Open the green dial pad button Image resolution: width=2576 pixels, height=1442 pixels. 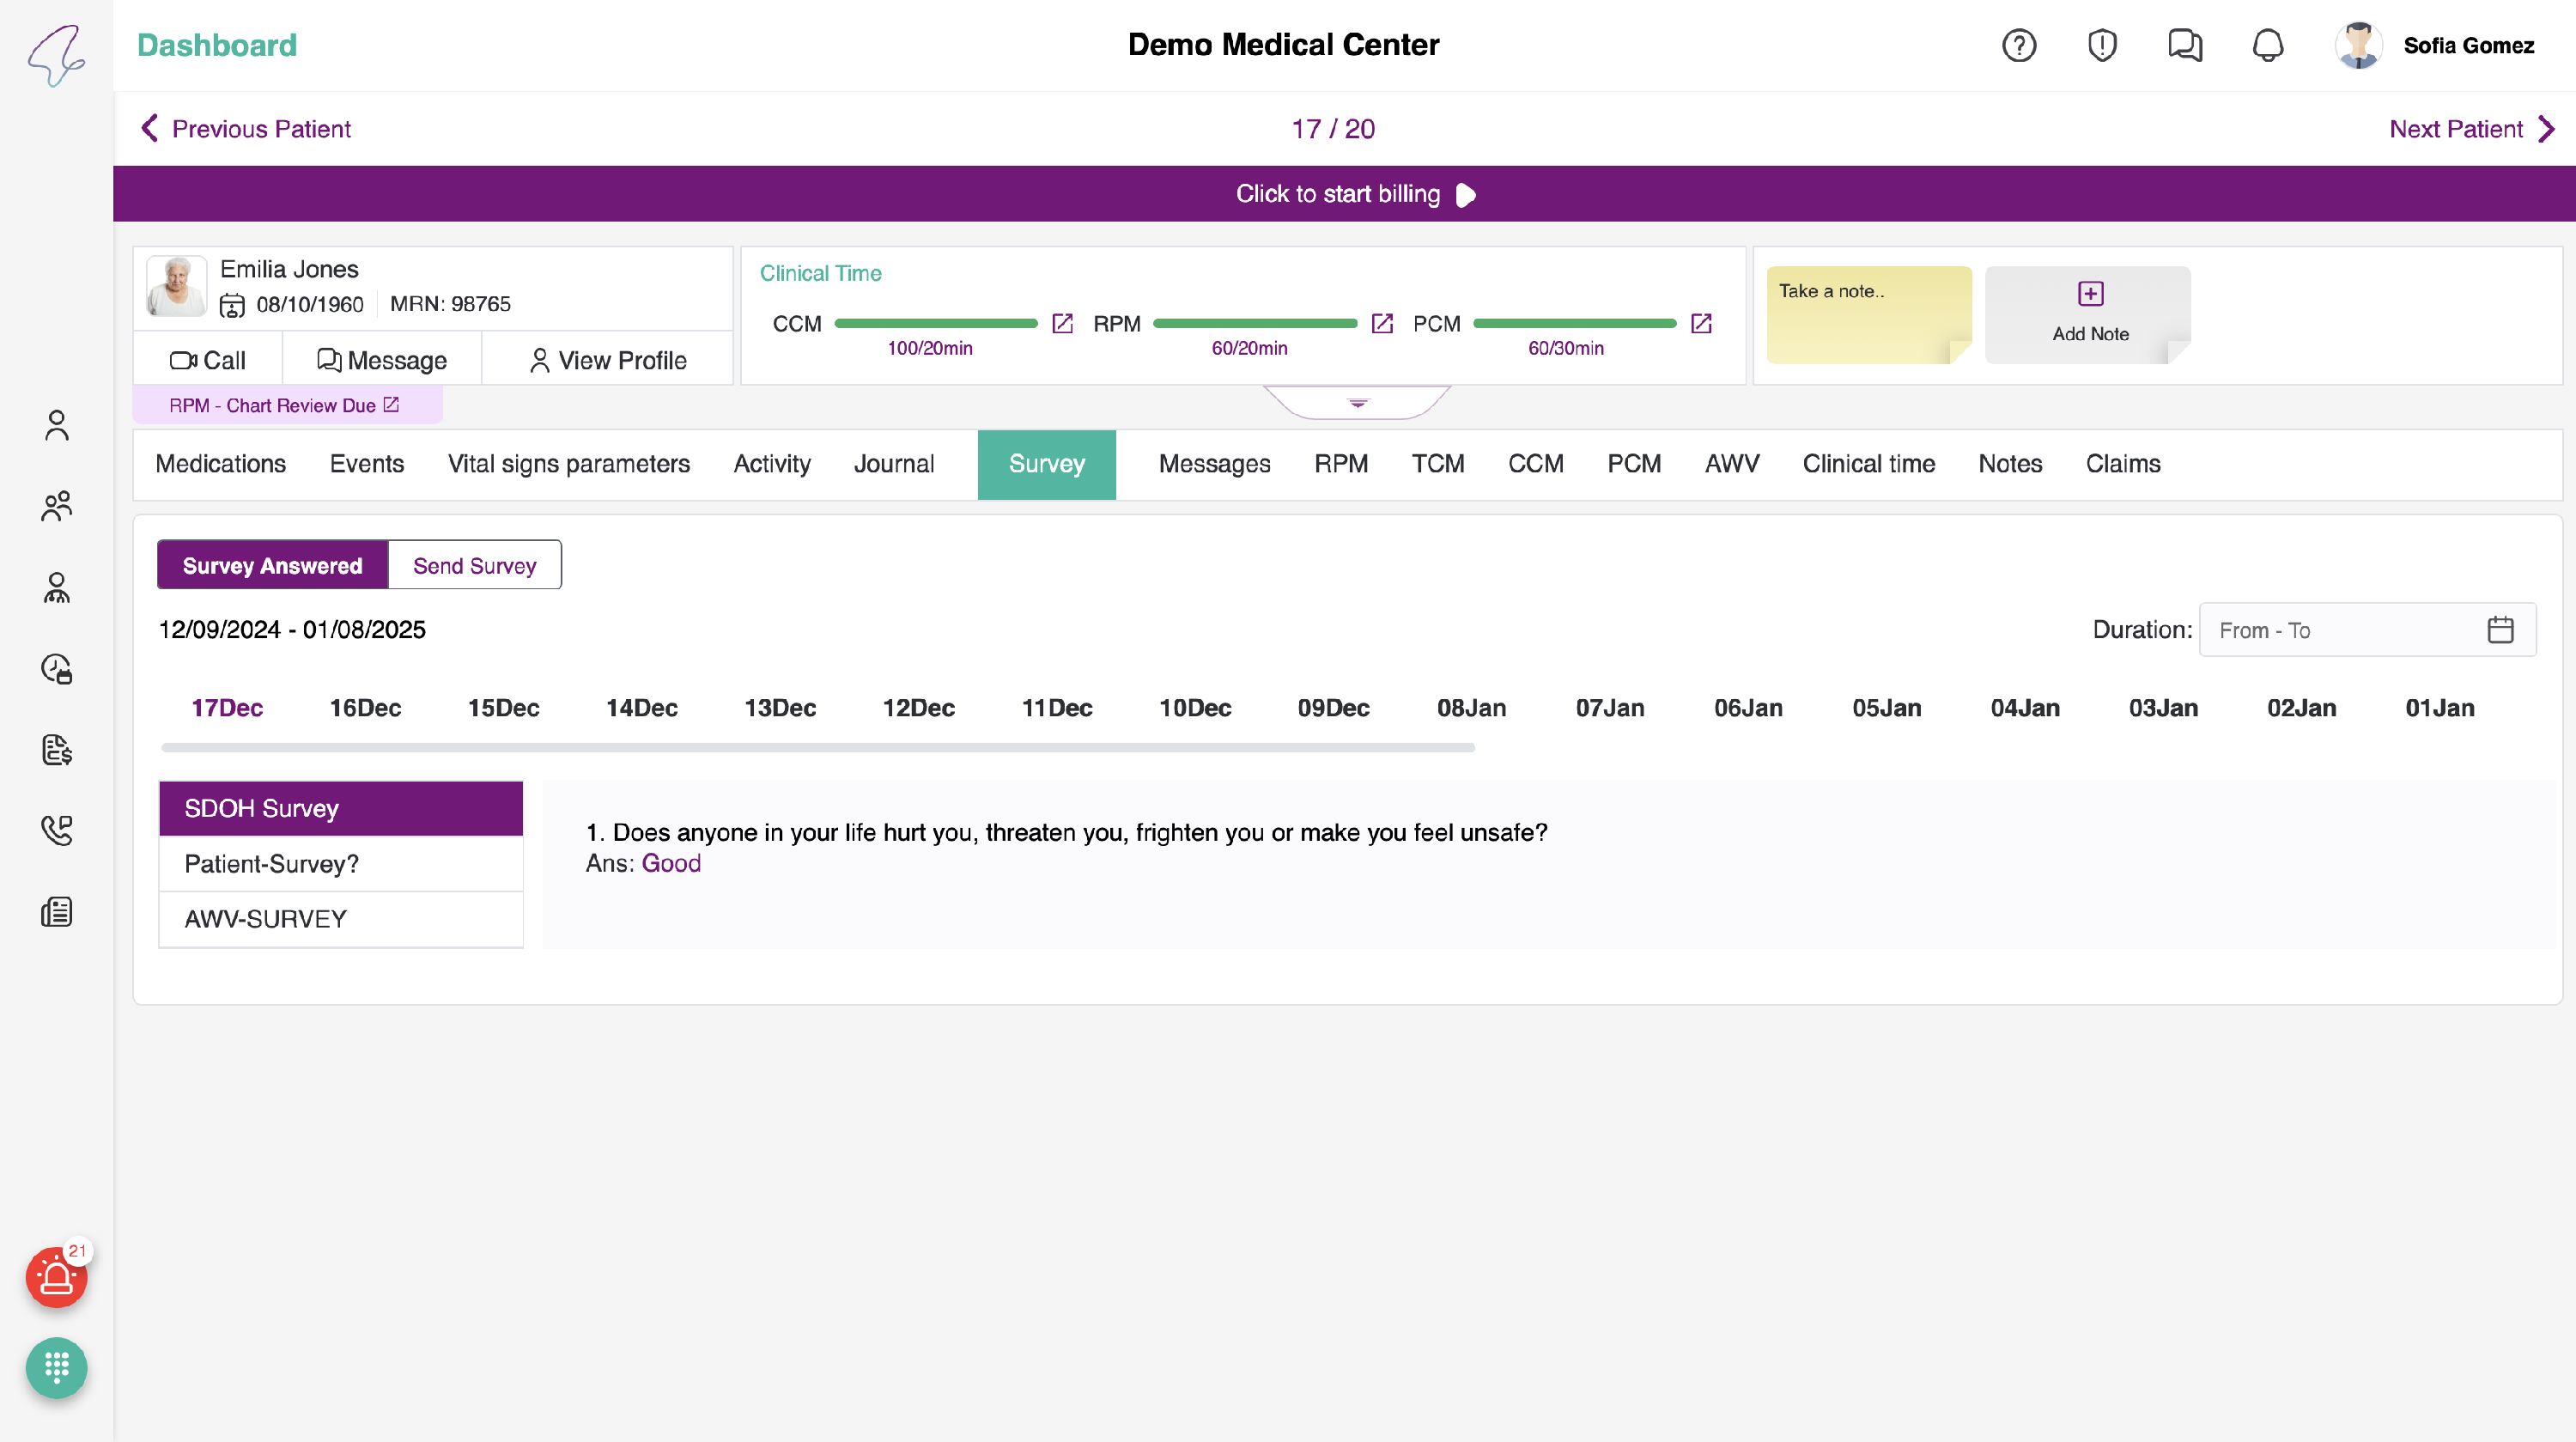click(56, 1367)
